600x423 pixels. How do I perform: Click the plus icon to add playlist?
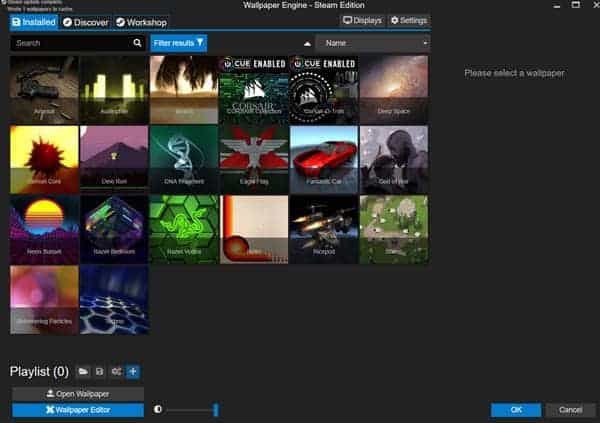[133, 372]
